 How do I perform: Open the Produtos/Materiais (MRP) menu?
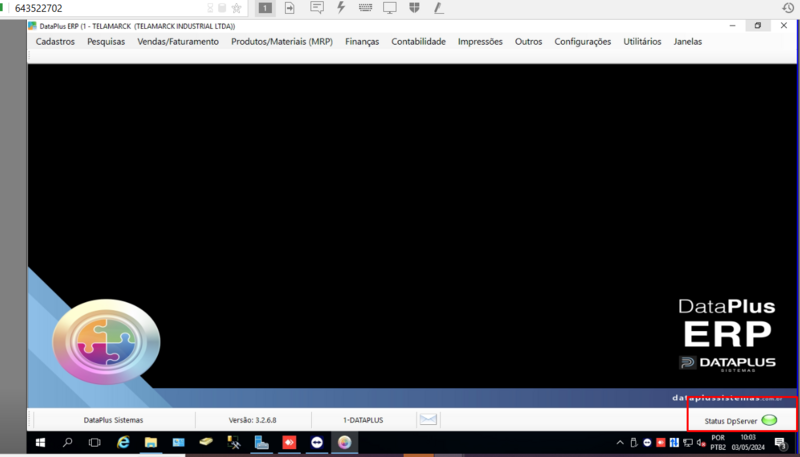[282, 42]
